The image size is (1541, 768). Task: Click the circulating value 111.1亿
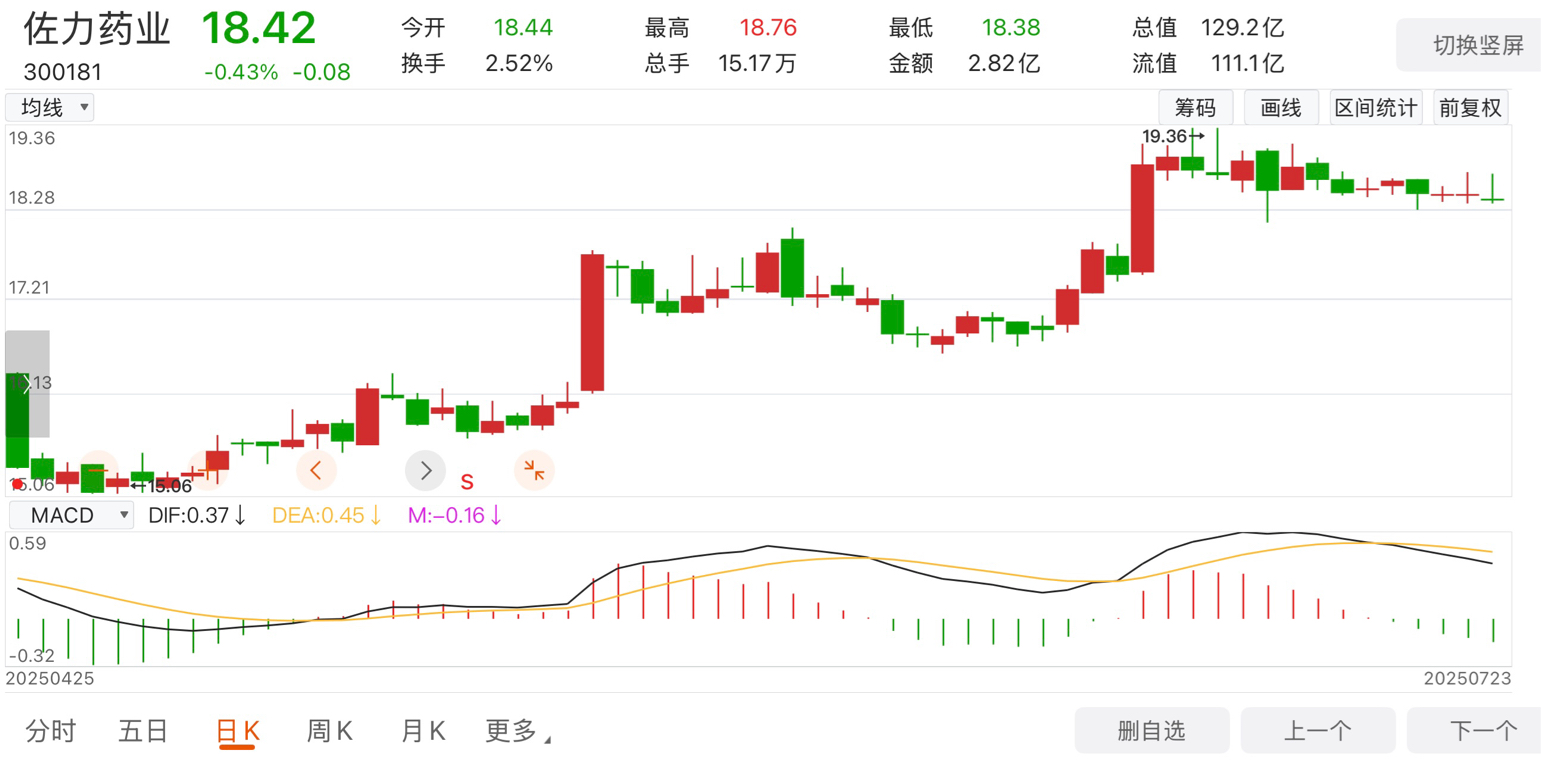1247,64
